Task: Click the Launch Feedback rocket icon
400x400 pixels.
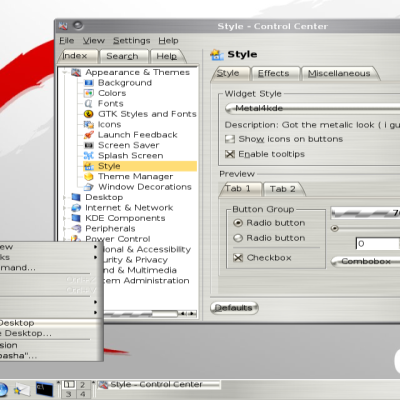Action: (x=89, y=135)
